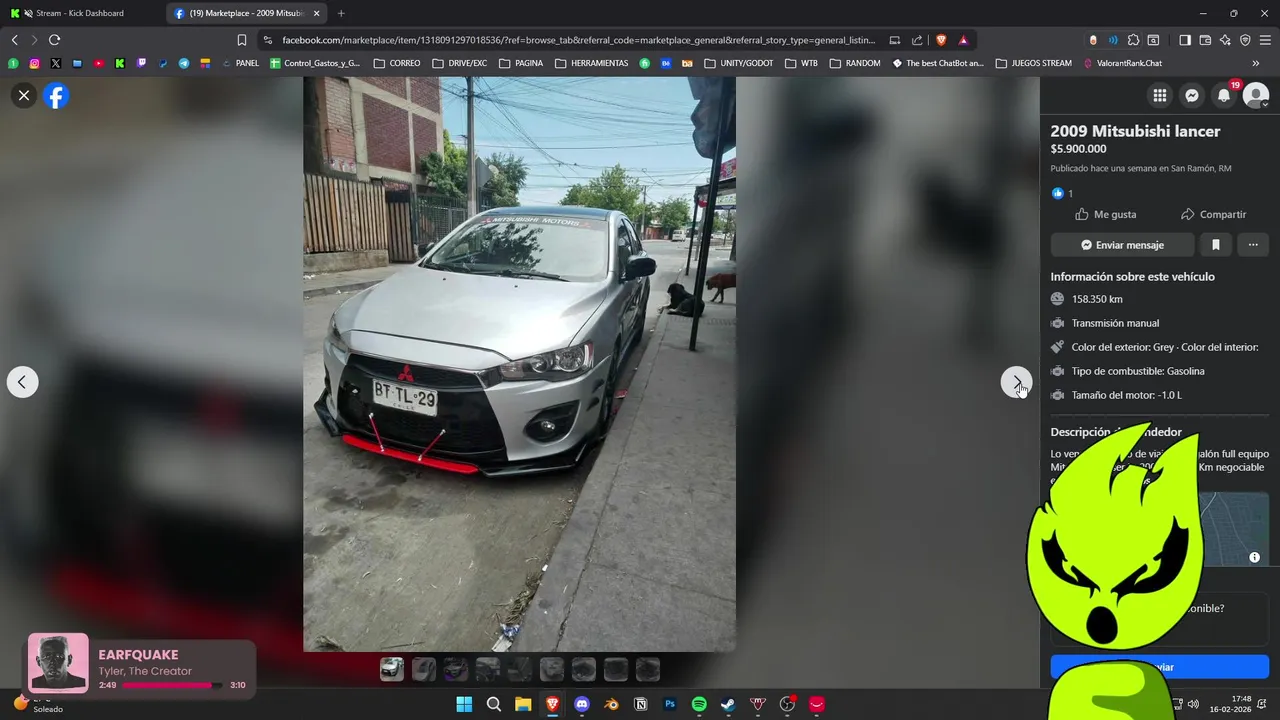1280x720 pixels.
Task: Select the second photo thumbnail
Action: coord(424,669)
